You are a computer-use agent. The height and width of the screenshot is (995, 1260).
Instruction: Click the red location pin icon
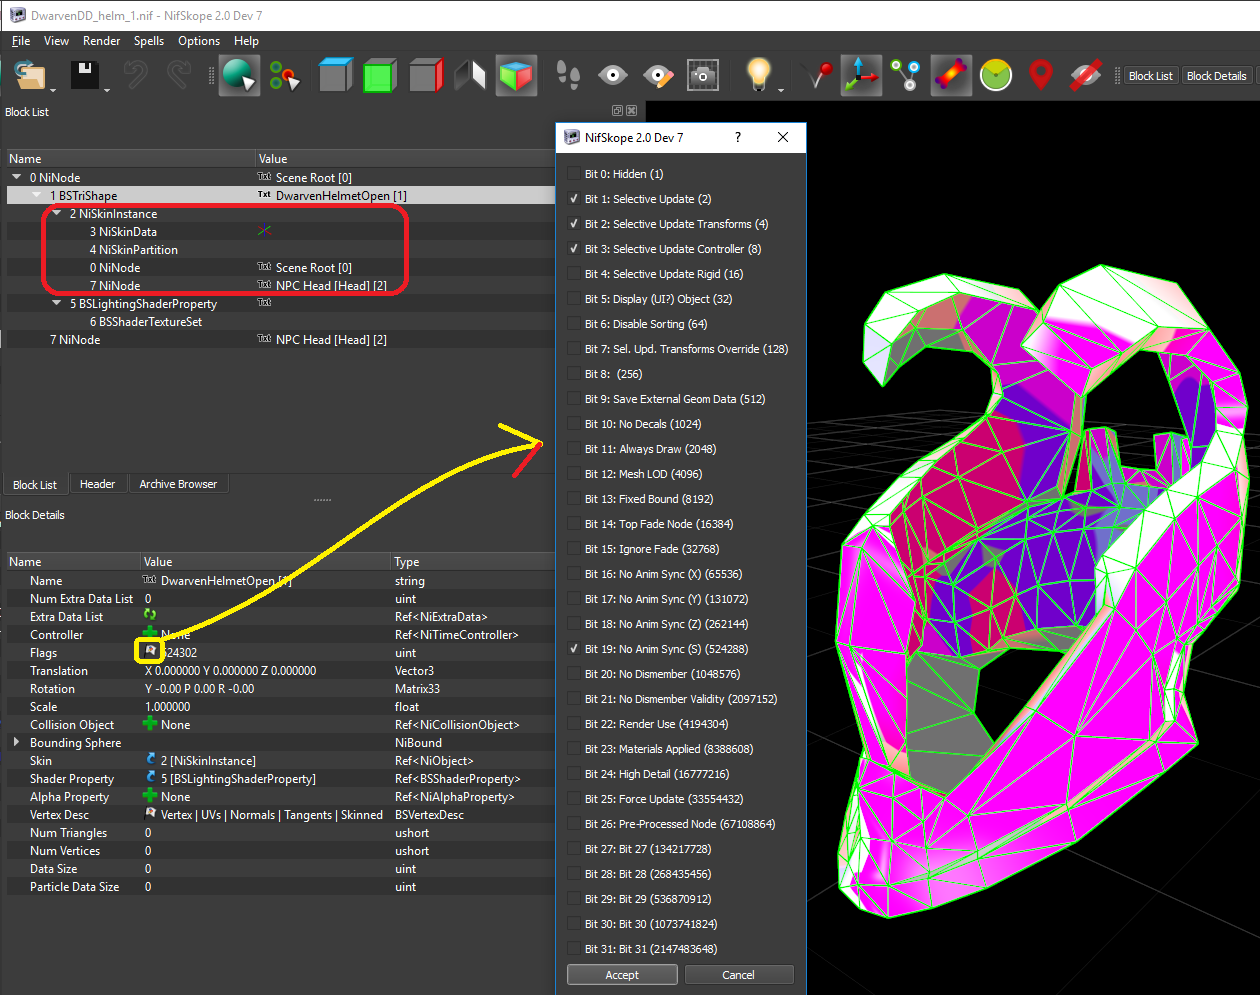coord(1041,76)
